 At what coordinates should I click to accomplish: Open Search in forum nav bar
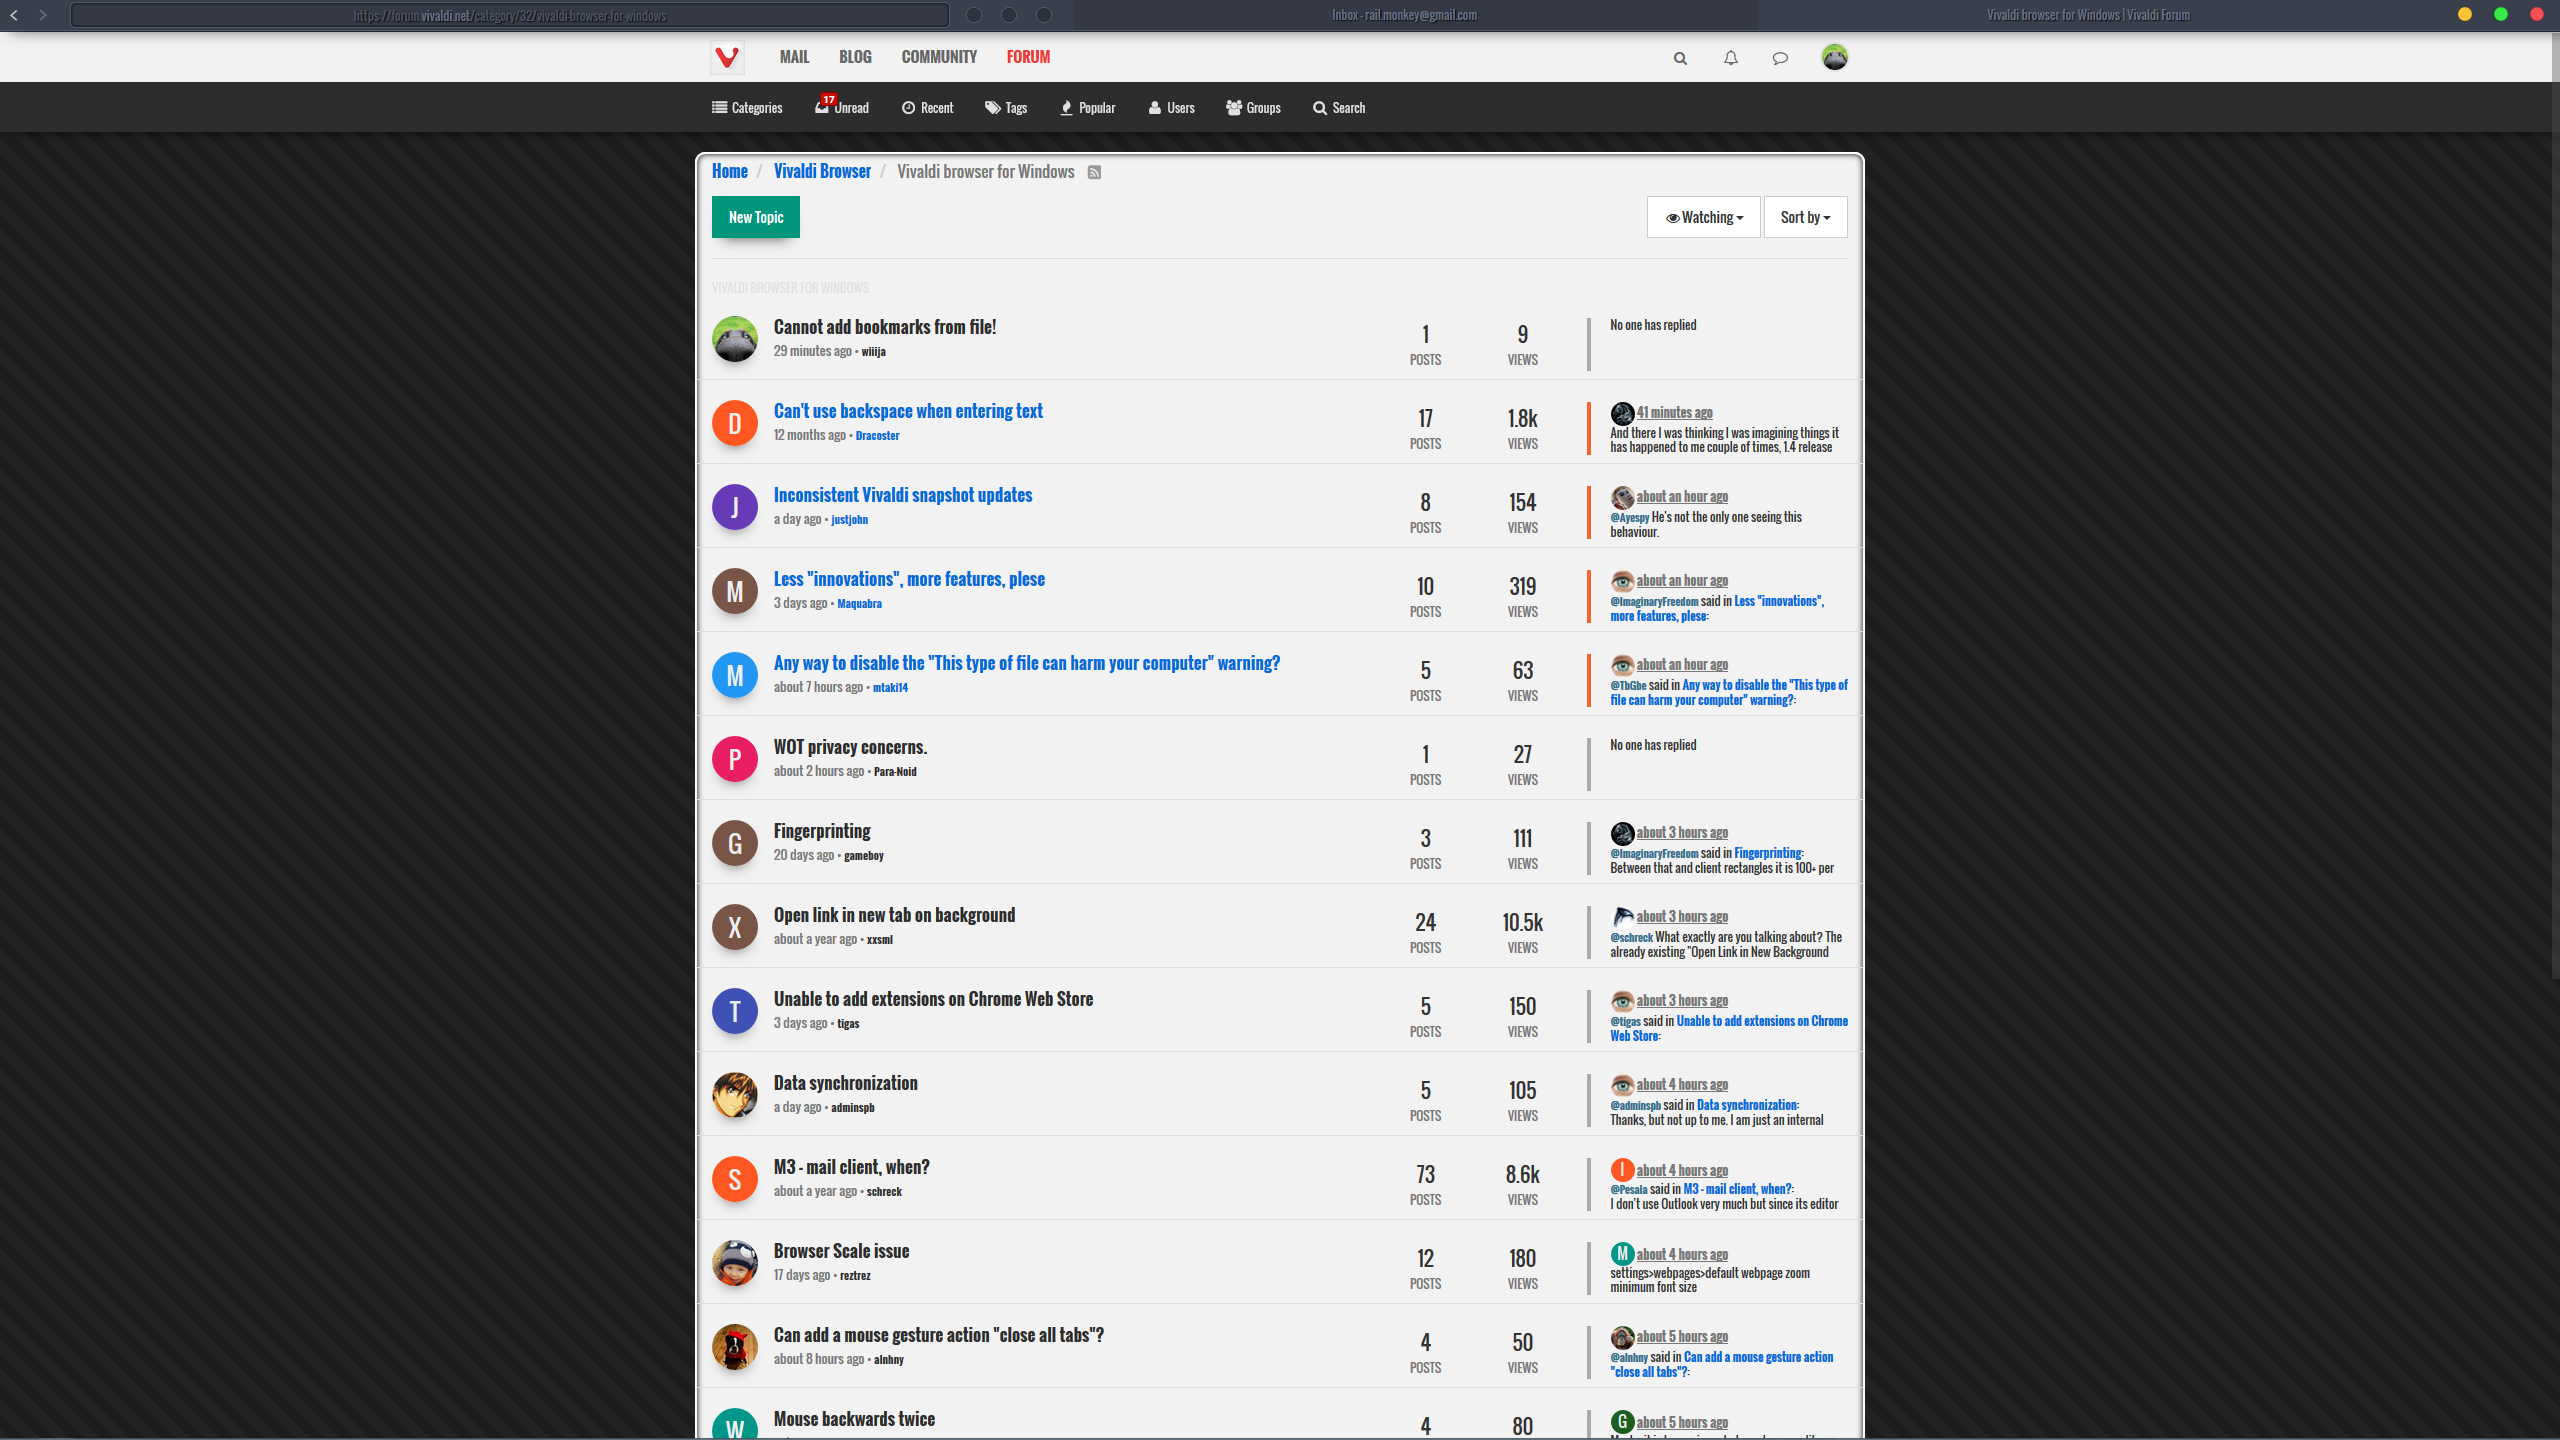click(x=1339, y=108)
